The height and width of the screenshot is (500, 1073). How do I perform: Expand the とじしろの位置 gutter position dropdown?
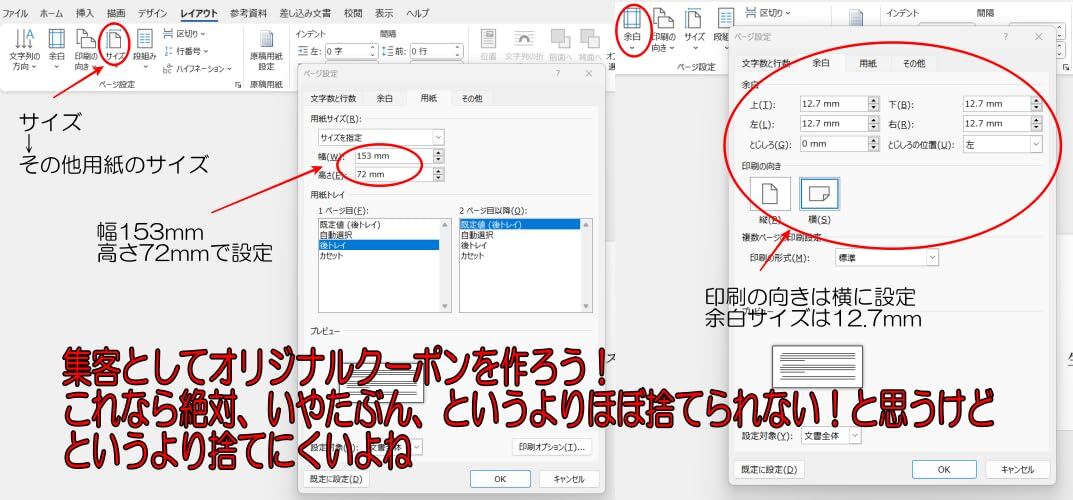click(1003, 144)
